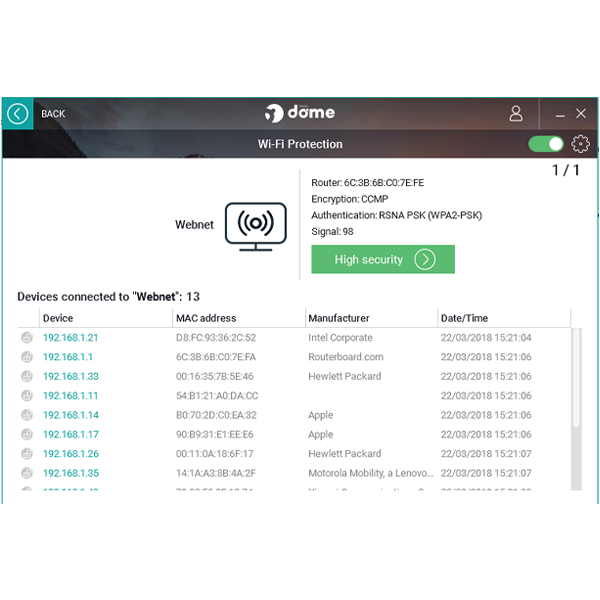Click Router MAC 6C:3B:6B:C0:7E:FE text

click(368, 183)
